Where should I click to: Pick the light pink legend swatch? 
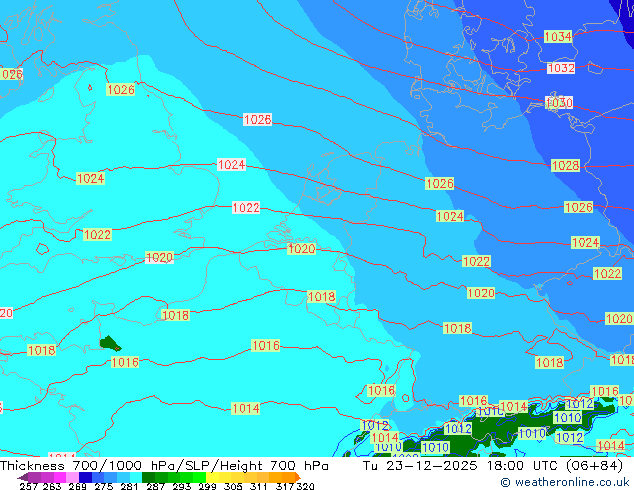(72, 477)
